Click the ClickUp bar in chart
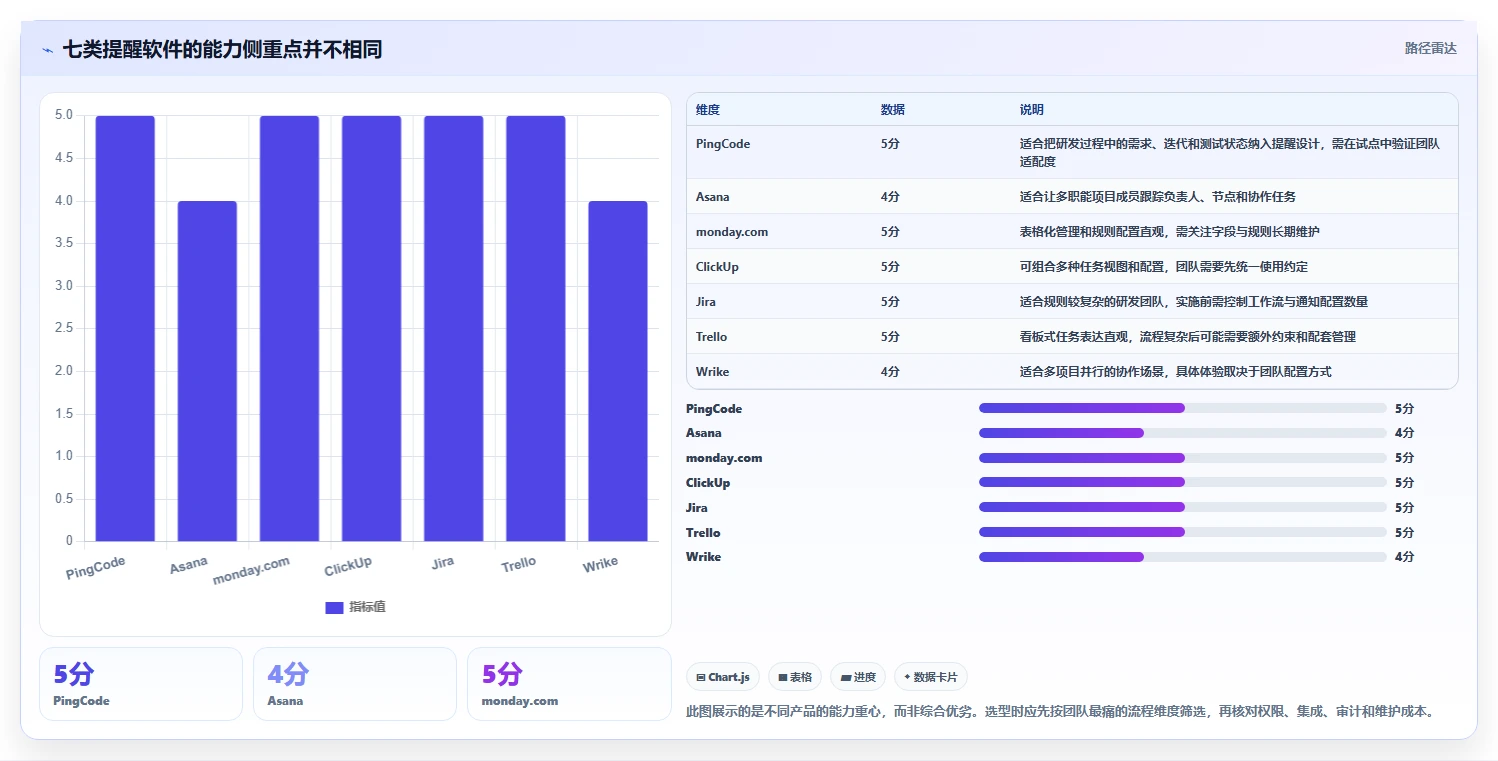Image resolution: width=1498 pixels, height=761 pixels. point(371,329)
